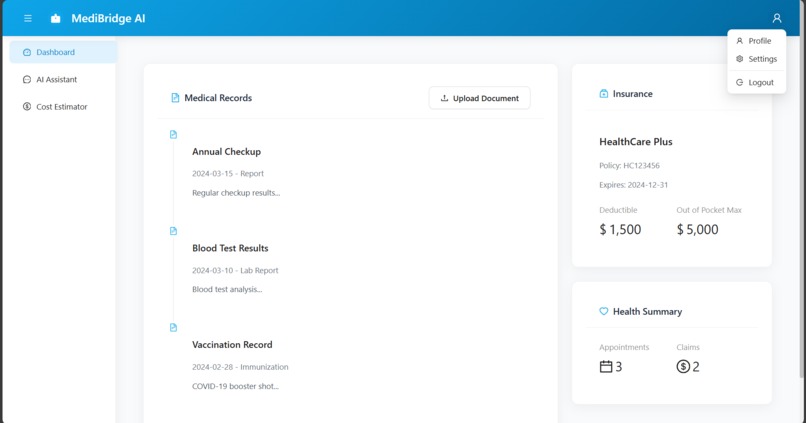Screen dimensions: 806x423
Task: Click the Health Summary heading text
Action: point(648,311)
